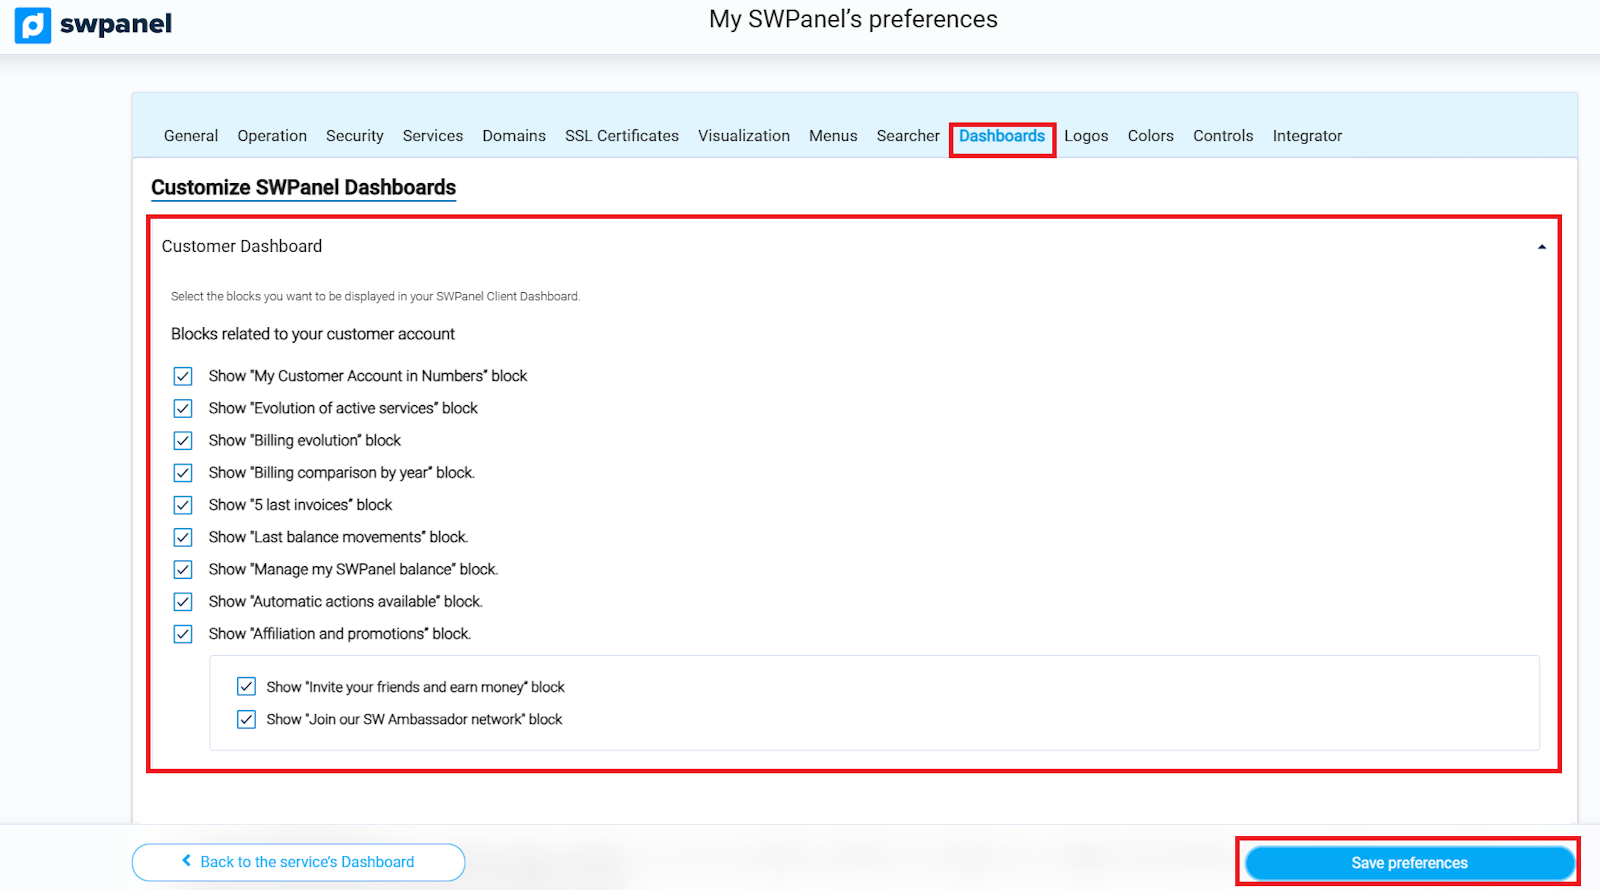Hide "Last balance movements" block
This screenshot has width=1600, height=890.
coord(183,537)
